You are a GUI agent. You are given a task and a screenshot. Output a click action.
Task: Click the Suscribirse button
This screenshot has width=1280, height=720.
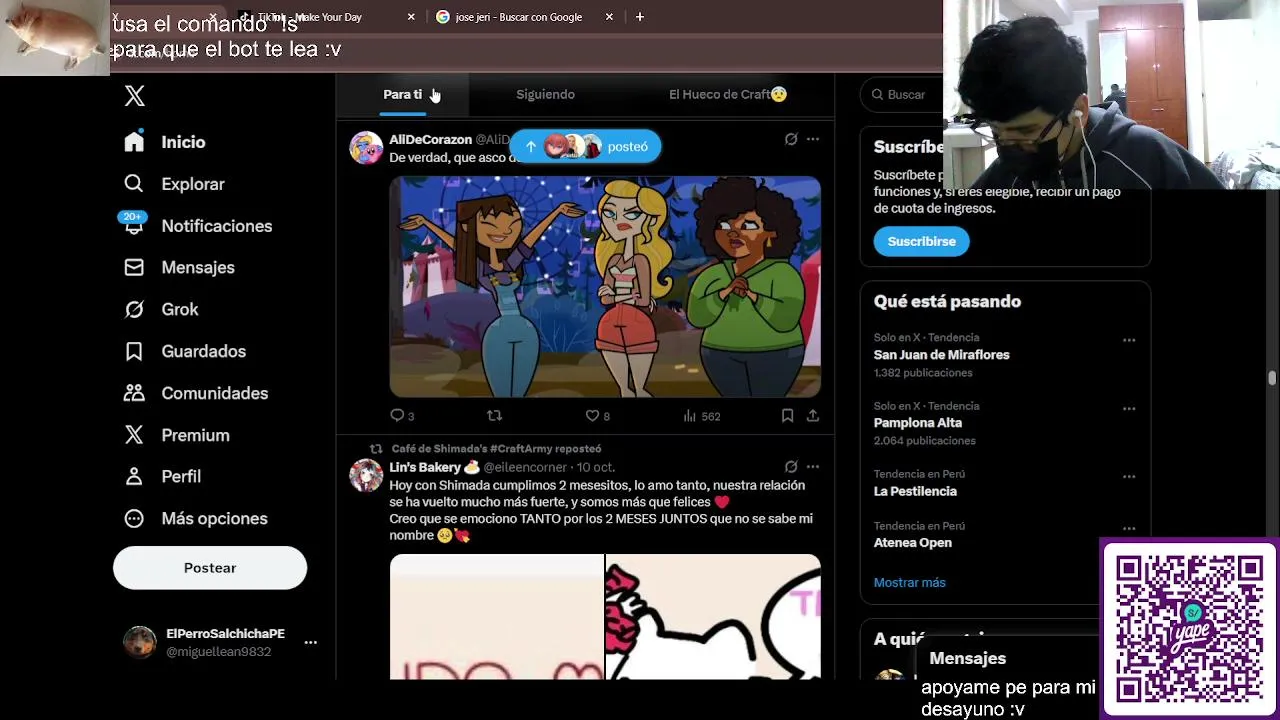click(x=921, y=241)
